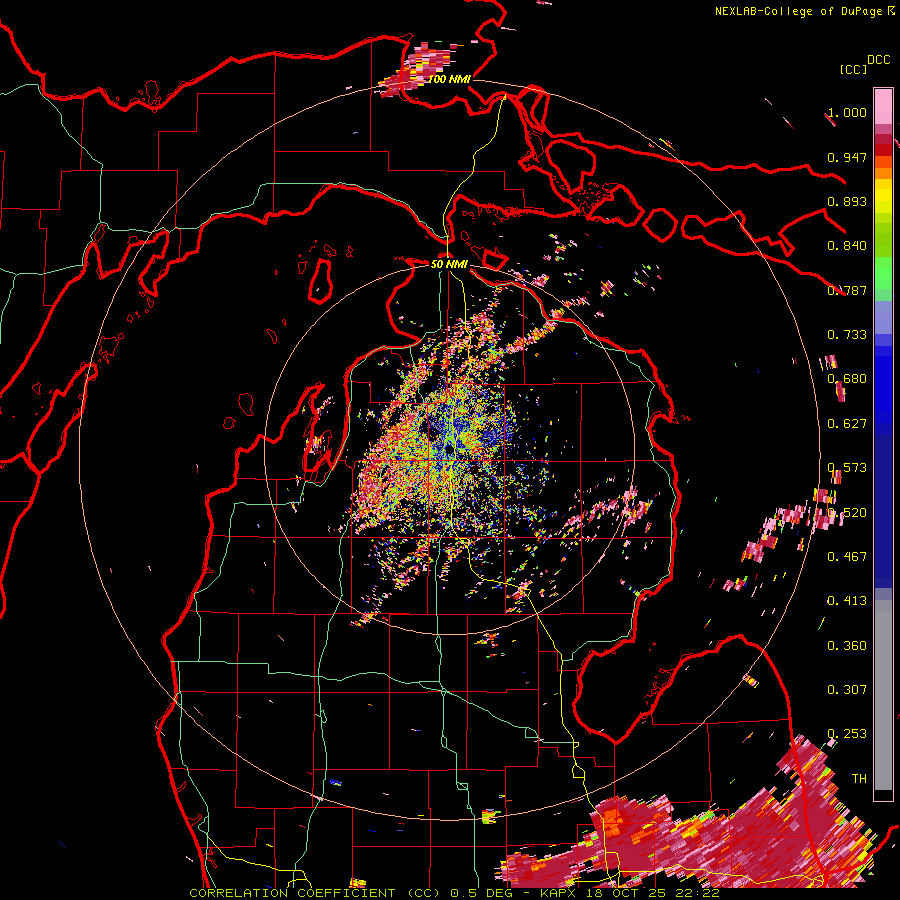Click the 0.947 scale value

[847, 157]
